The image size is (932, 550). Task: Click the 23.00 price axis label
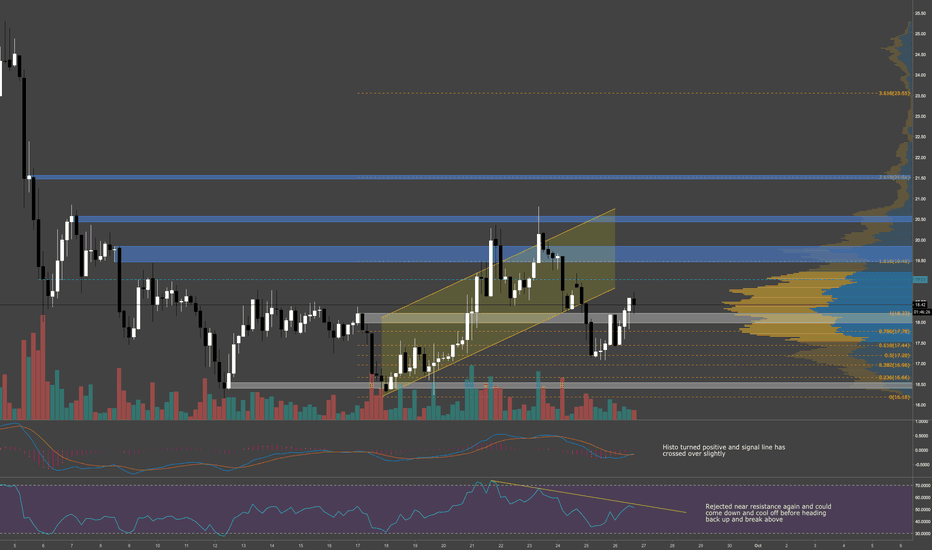coord(920,117)
